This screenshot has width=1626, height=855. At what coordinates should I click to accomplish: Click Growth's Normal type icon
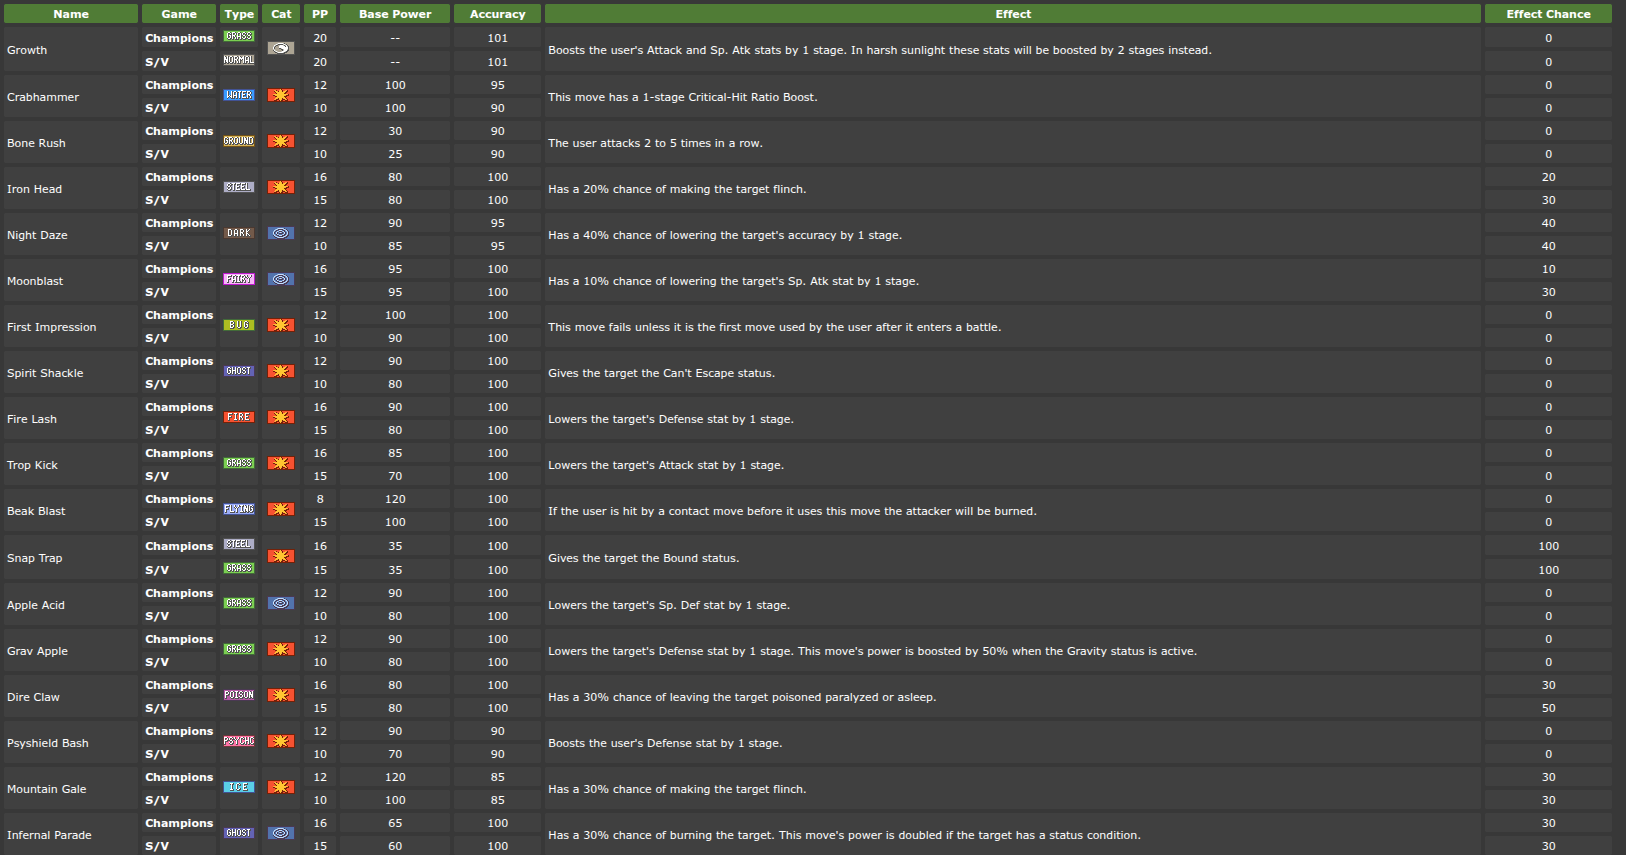pos(239,60)
